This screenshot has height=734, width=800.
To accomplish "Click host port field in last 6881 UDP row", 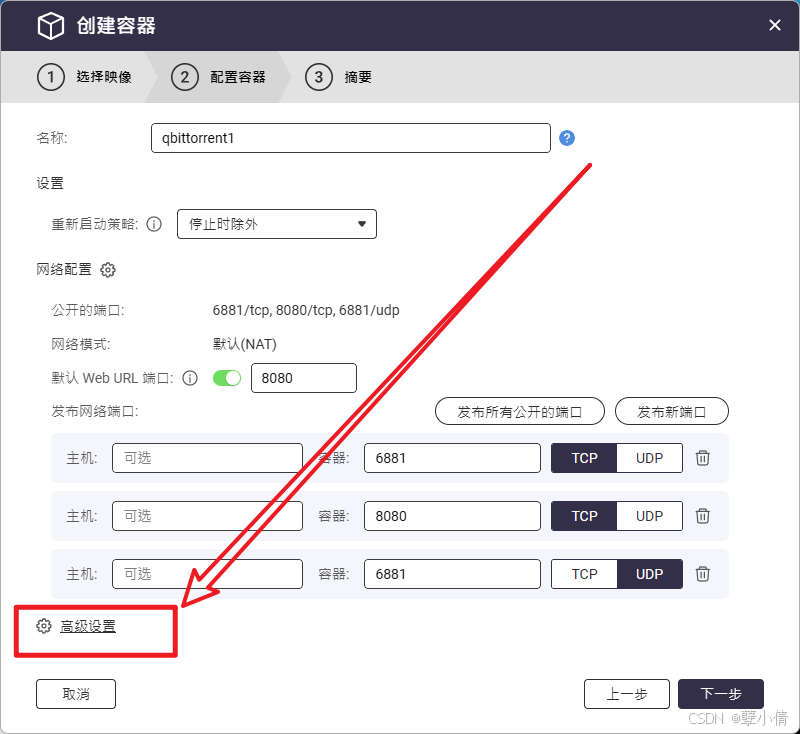I will [207, 574].
